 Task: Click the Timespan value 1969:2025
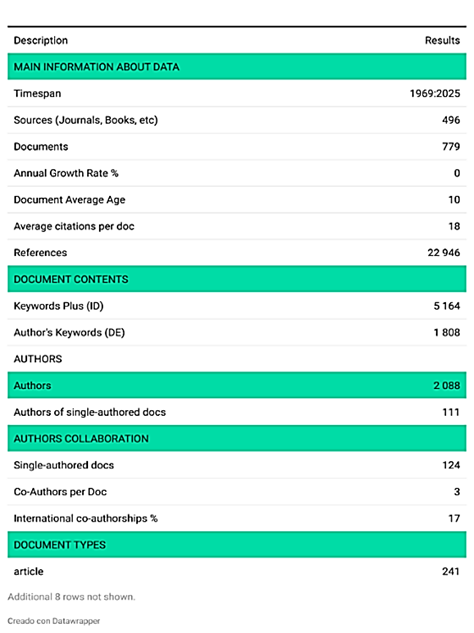click(435, 93)
